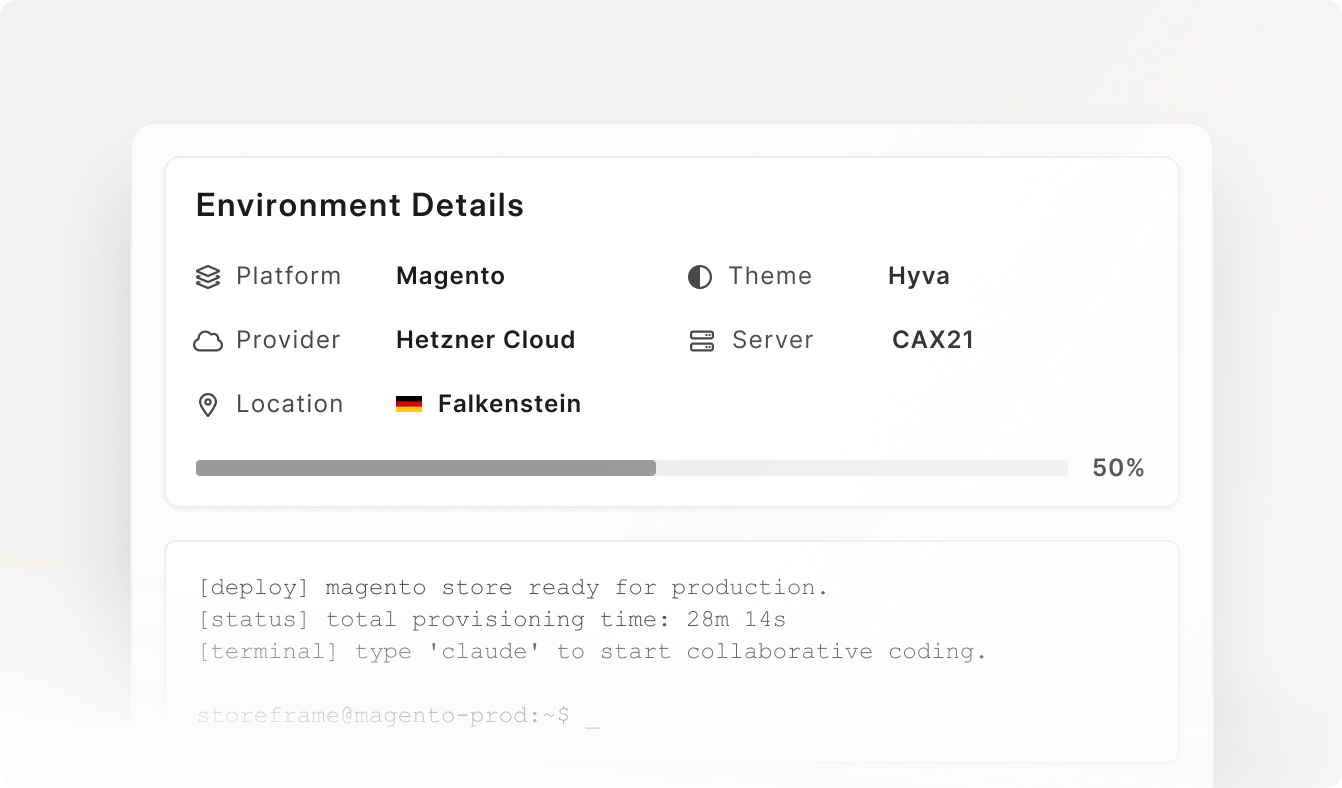1342x788 pixels.
Task: Click the "type 'claude'" terminal hint line
Action: (x=593, y=651)
